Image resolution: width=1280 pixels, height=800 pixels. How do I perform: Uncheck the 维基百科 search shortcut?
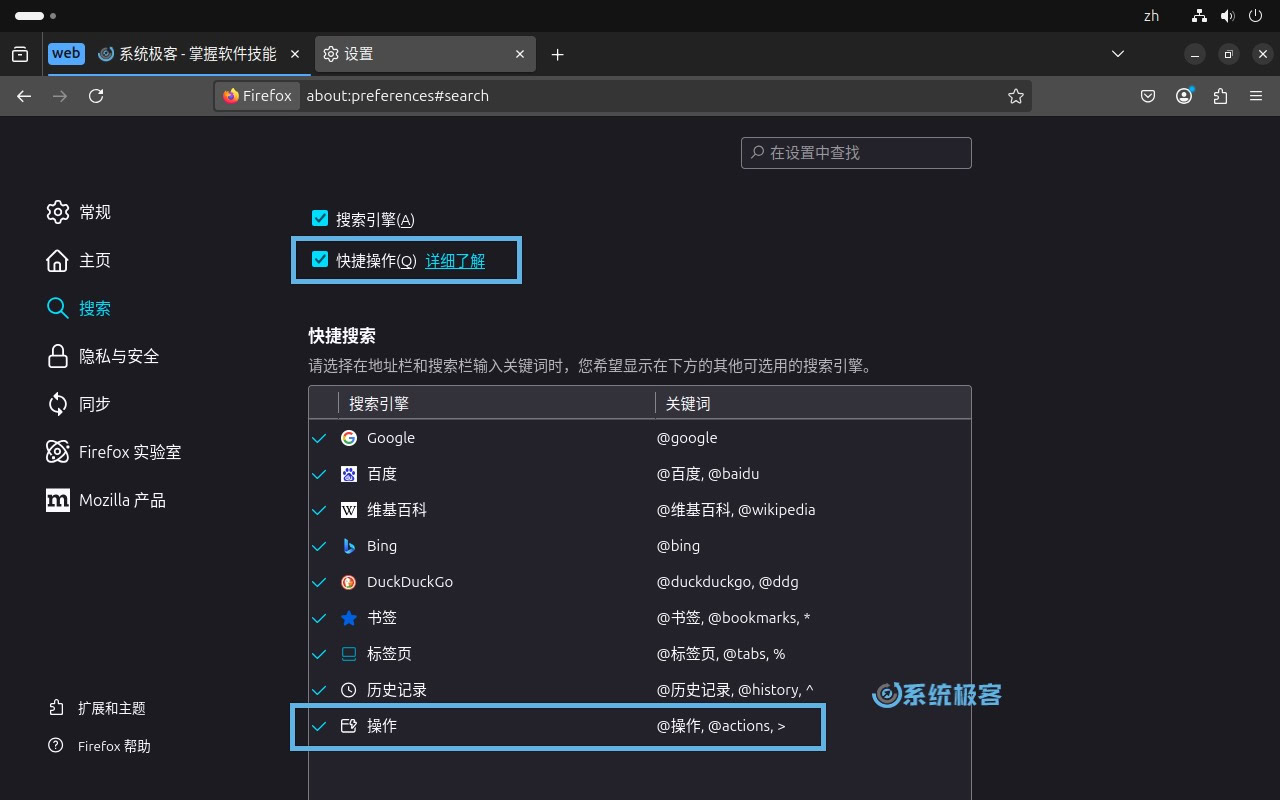tap(320, 510)
